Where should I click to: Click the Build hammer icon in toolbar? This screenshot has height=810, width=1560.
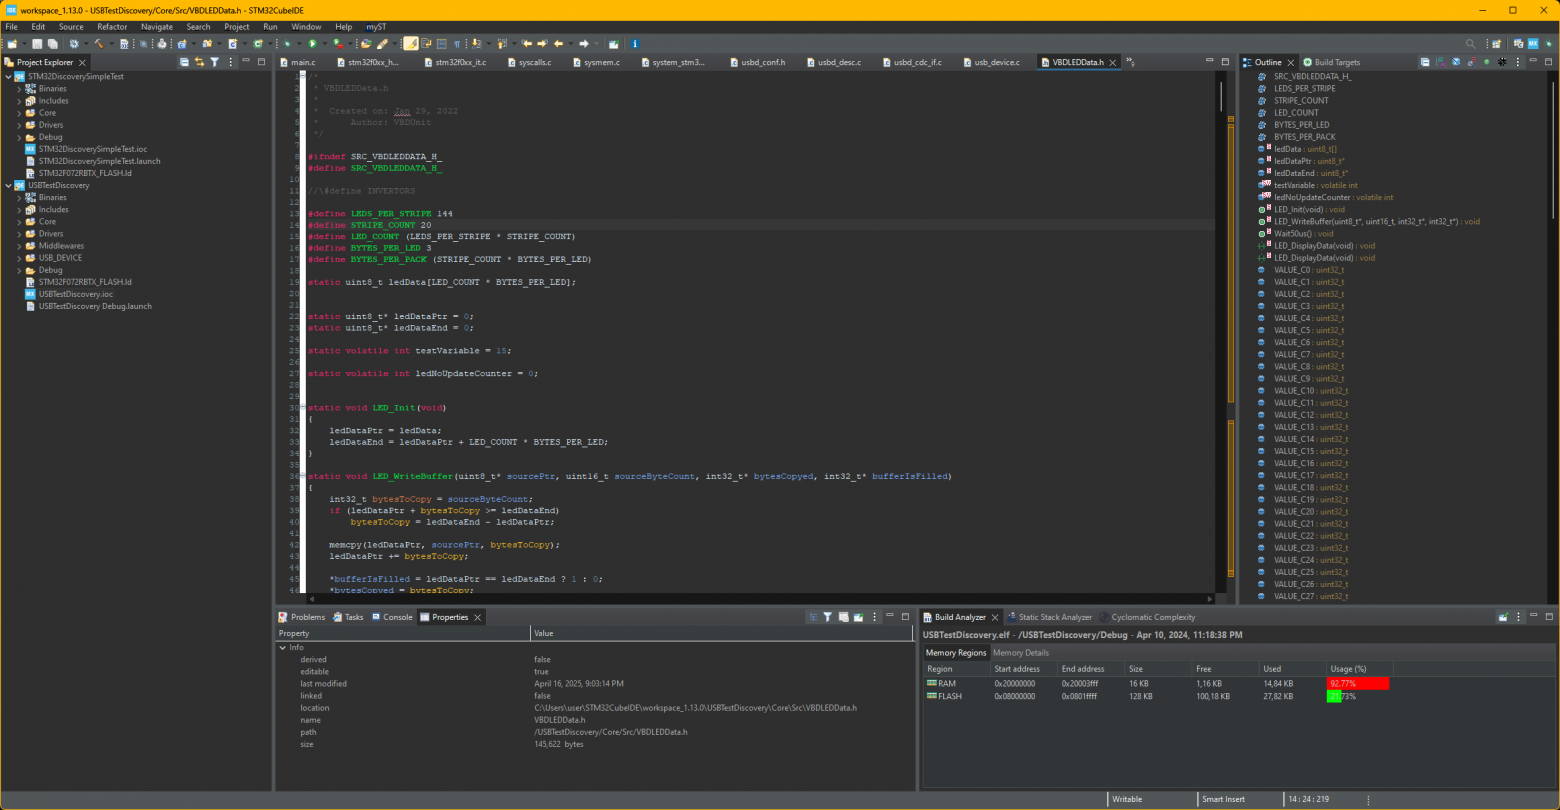[99, 44]
